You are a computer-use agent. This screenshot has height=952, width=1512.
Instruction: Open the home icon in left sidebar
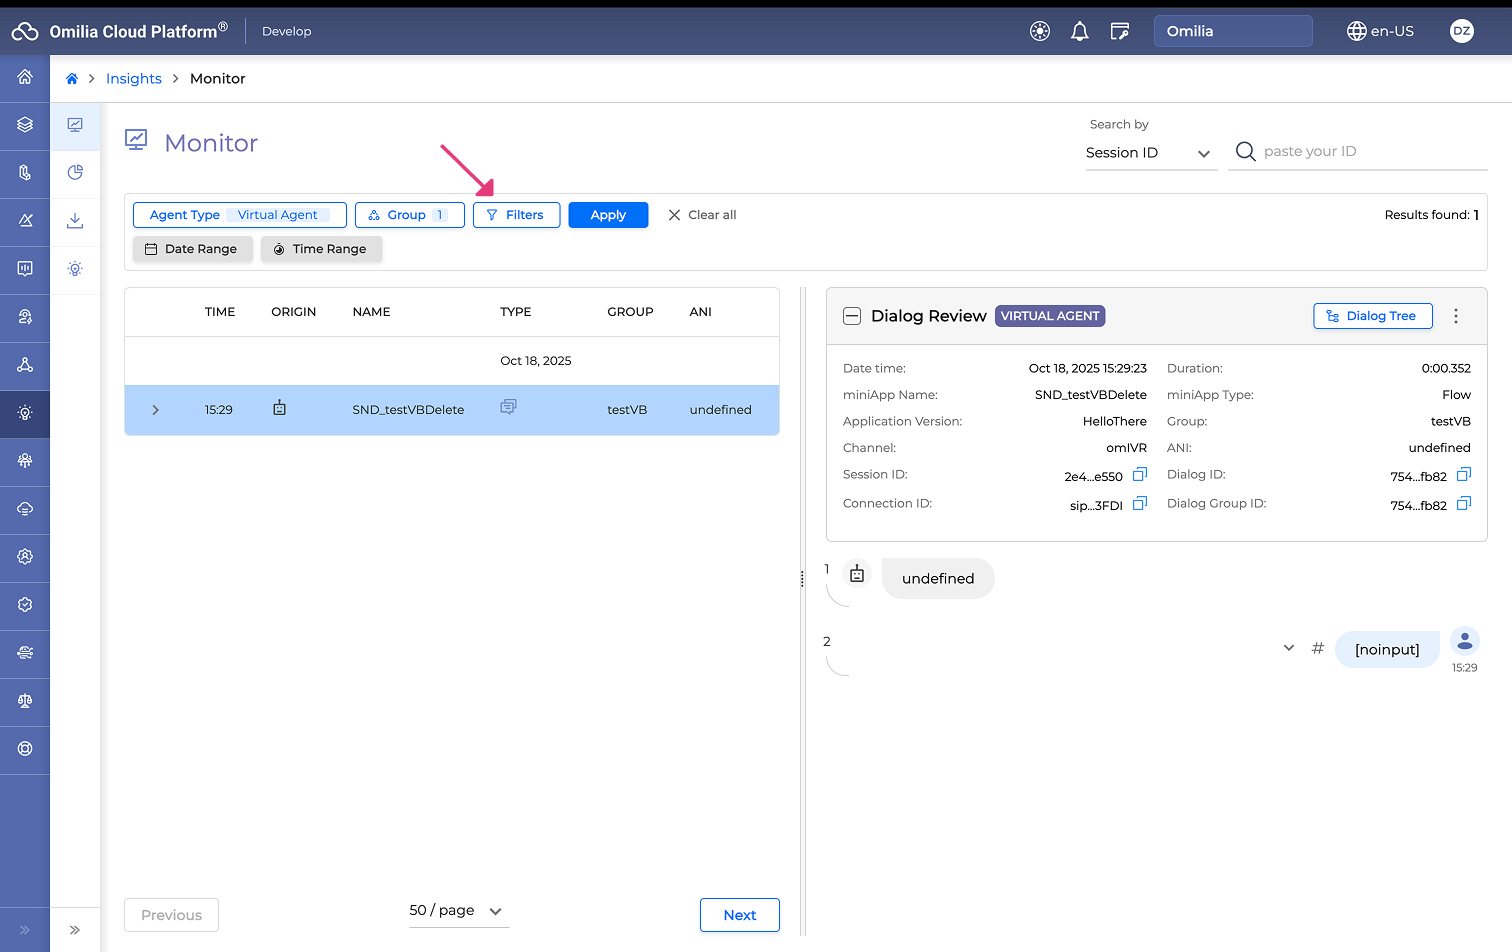(25, 77)
